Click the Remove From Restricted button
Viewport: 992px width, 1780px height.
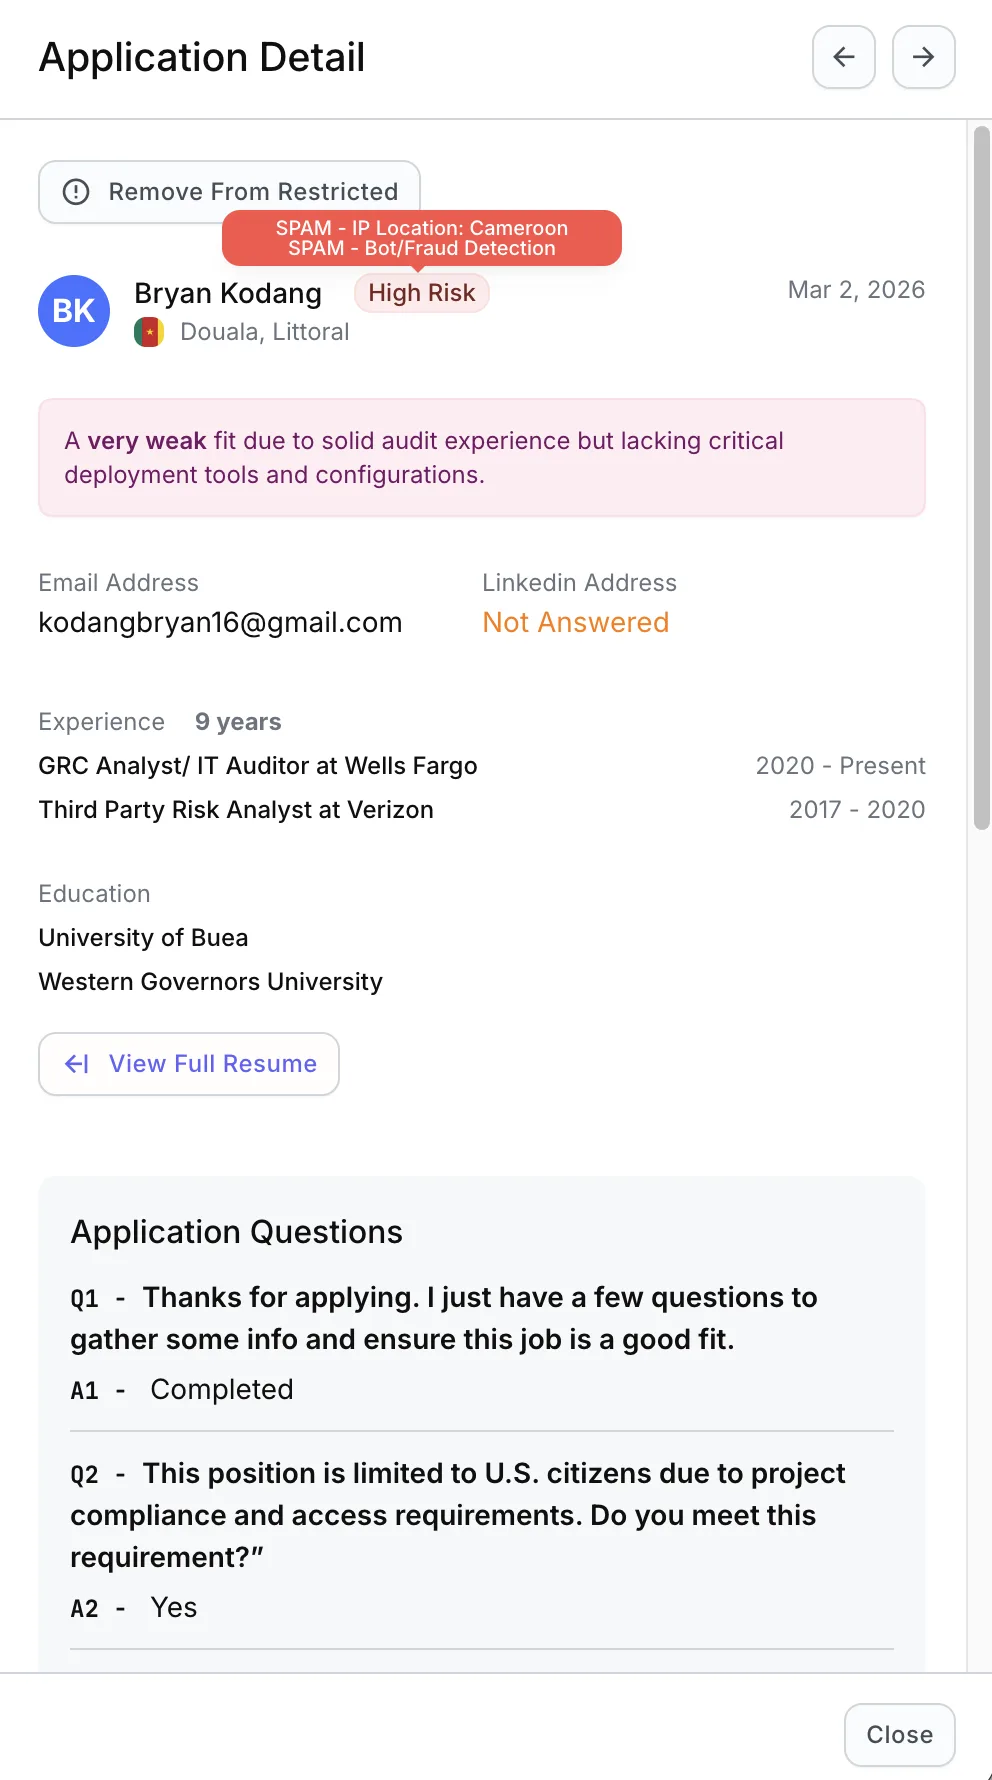tap(229, 191)
